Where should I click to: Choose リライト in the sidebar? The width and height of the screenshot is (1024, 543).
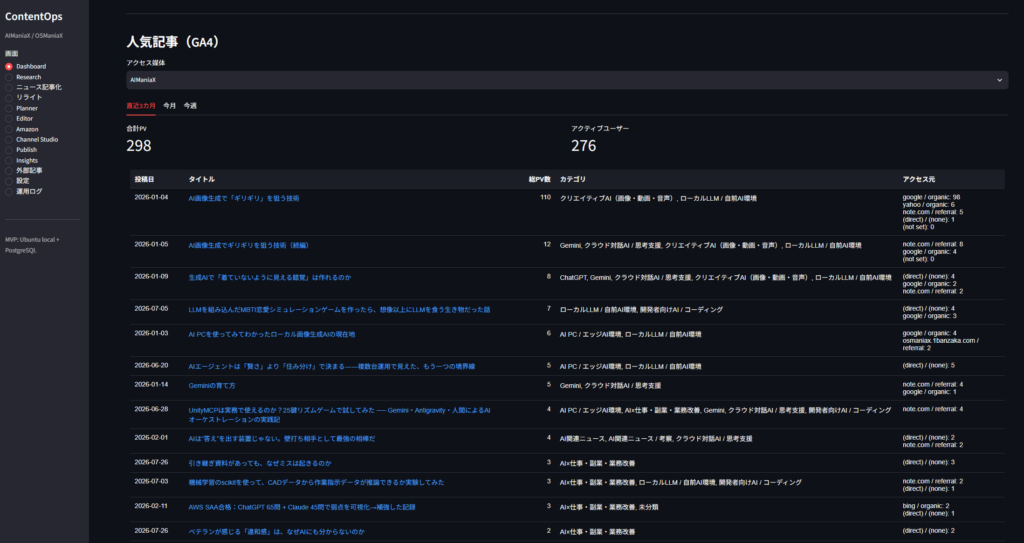point(24,97)
